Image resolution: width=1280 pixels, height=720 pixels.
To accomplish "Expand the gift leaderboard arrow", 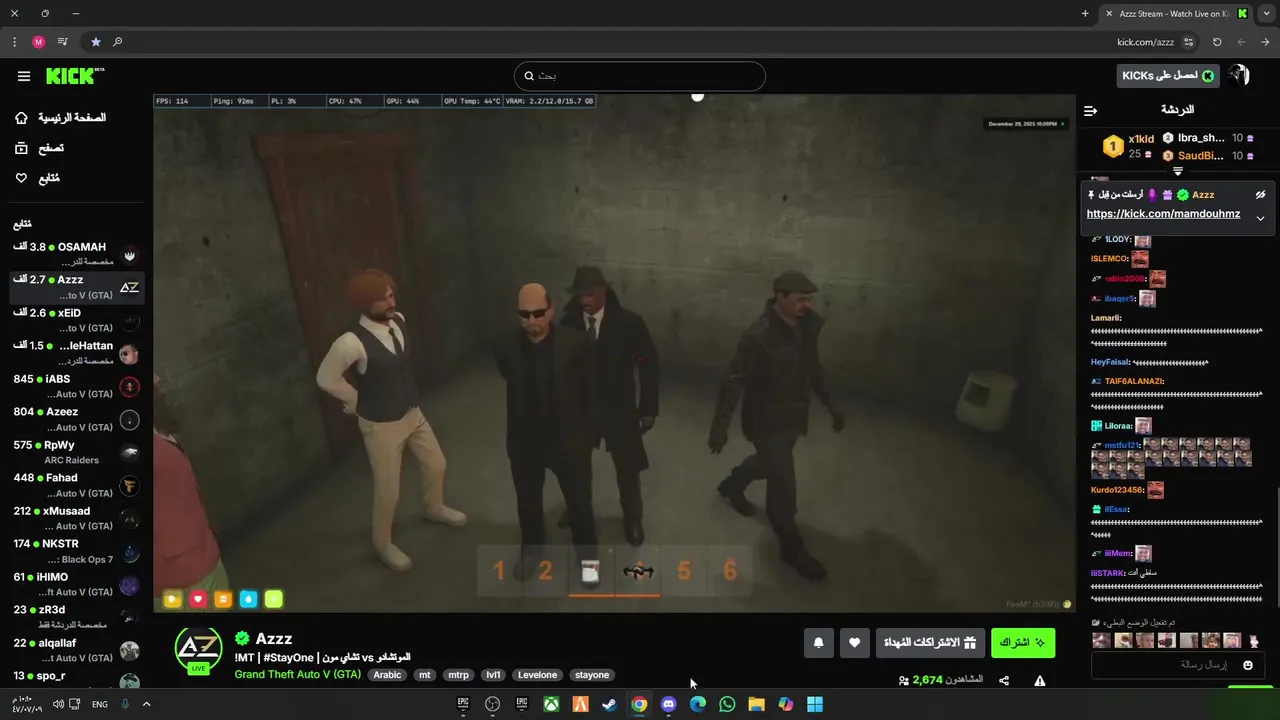I will (1178, 171).
